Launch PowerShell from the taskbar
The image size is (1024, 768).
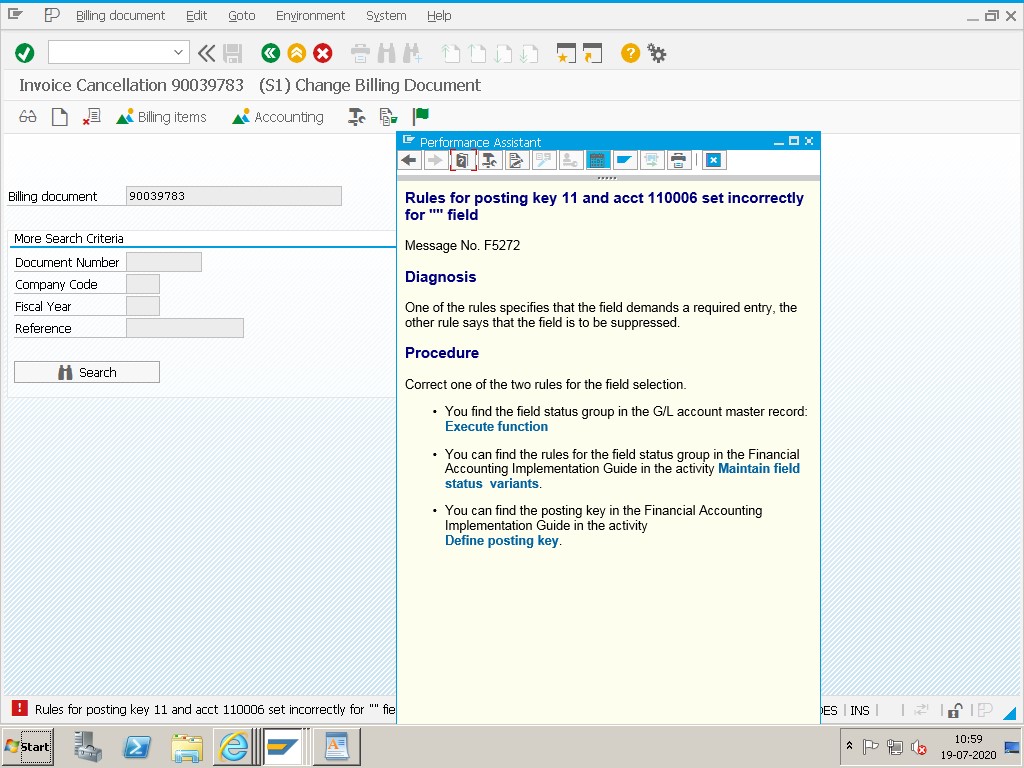coord(137,747)
